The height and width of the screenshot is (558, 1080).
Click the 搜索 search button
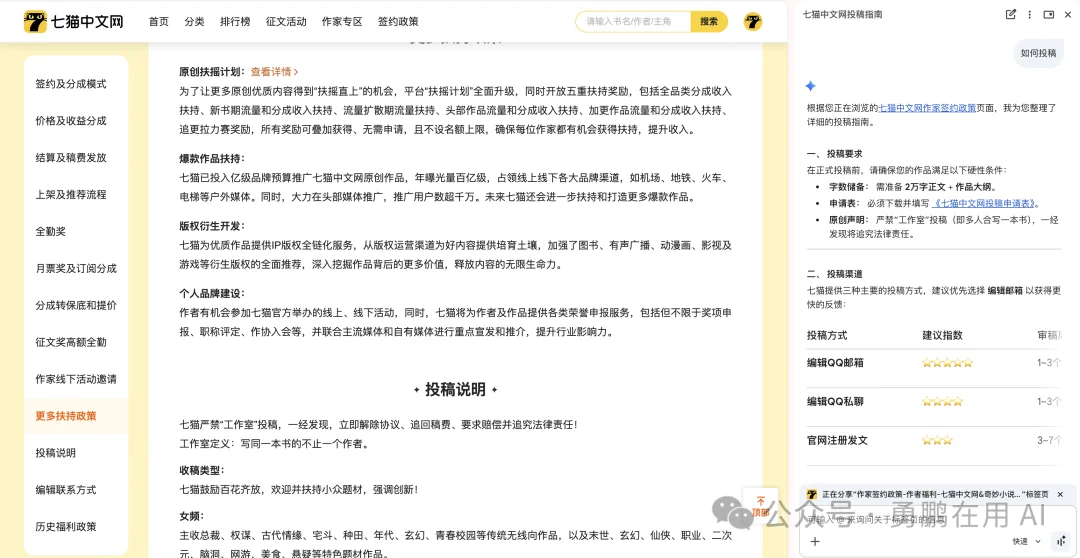[709, 21]
